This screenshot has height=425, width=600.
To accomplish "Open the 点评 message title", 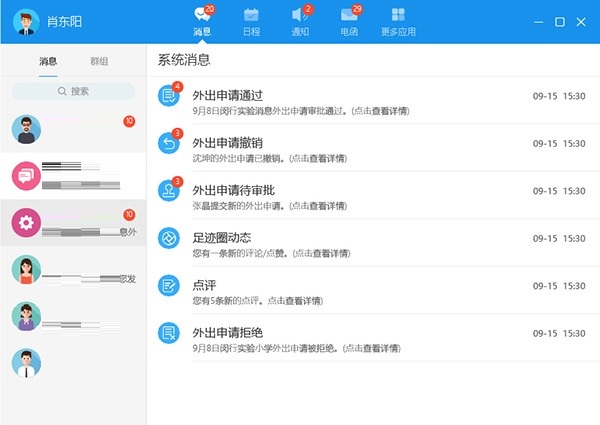I will [x=204, y=285].
